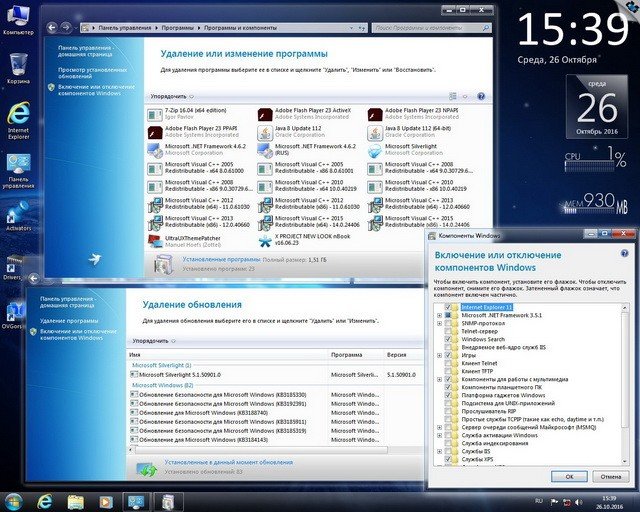This screenshot has width=640, height=512.
Task: Open Control Panel desktop icon
Action: pos(18,171)
